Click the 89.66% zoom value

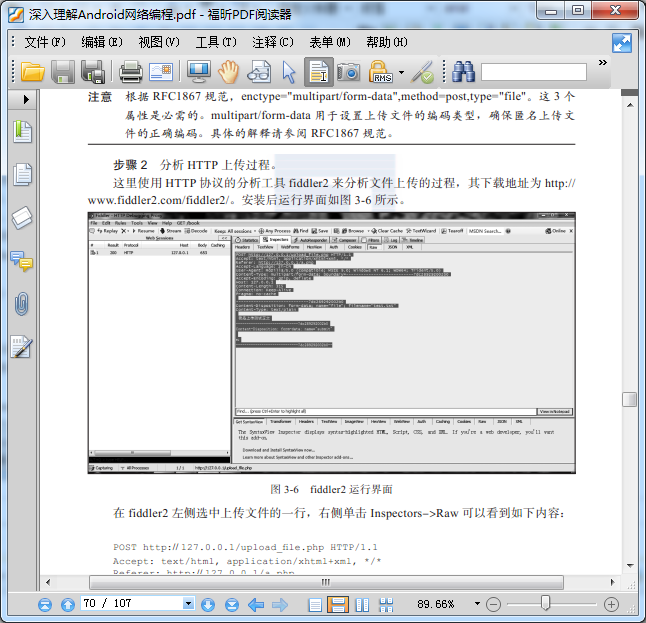[435, 604]
